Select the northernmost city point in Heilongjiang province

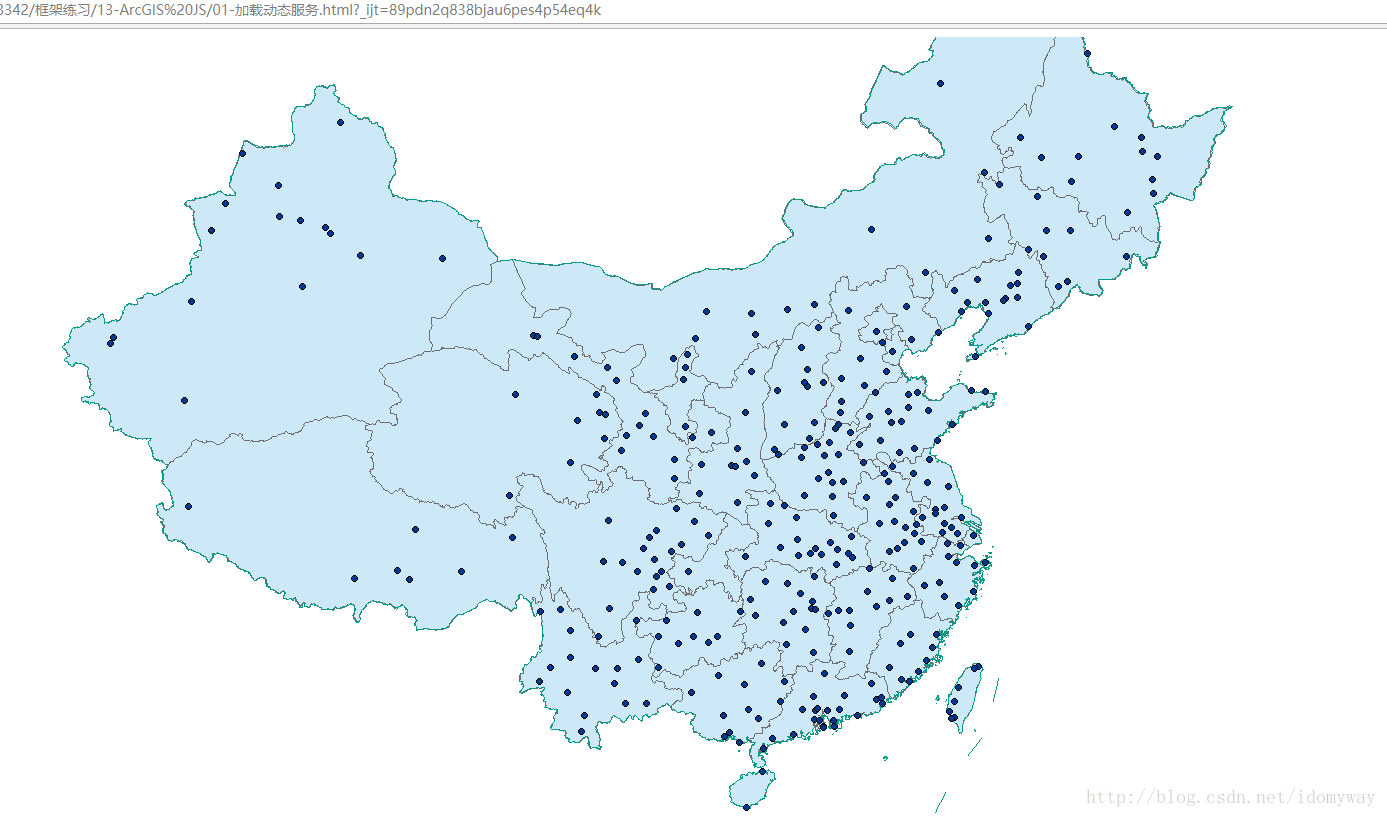tap(1087, 53)
